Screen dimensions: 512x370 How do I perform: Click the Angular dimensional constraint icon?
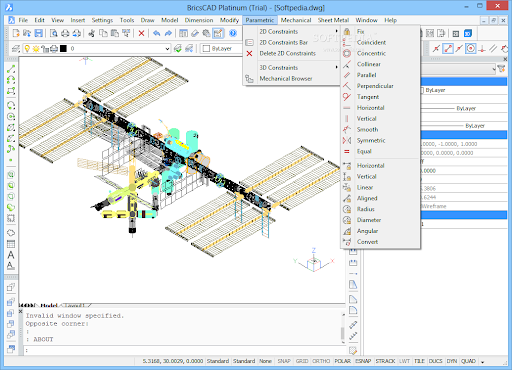click(x=347, y=231)
